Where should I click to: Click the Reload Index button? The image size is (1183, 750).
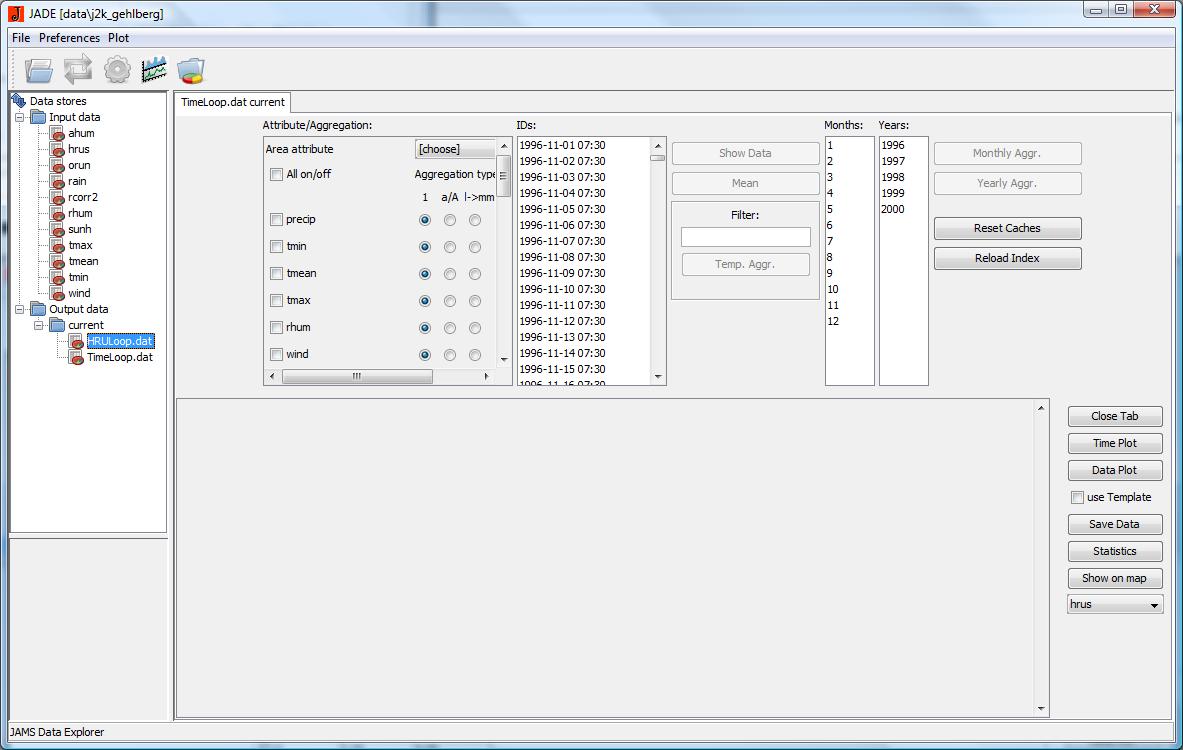(1007, 258)
